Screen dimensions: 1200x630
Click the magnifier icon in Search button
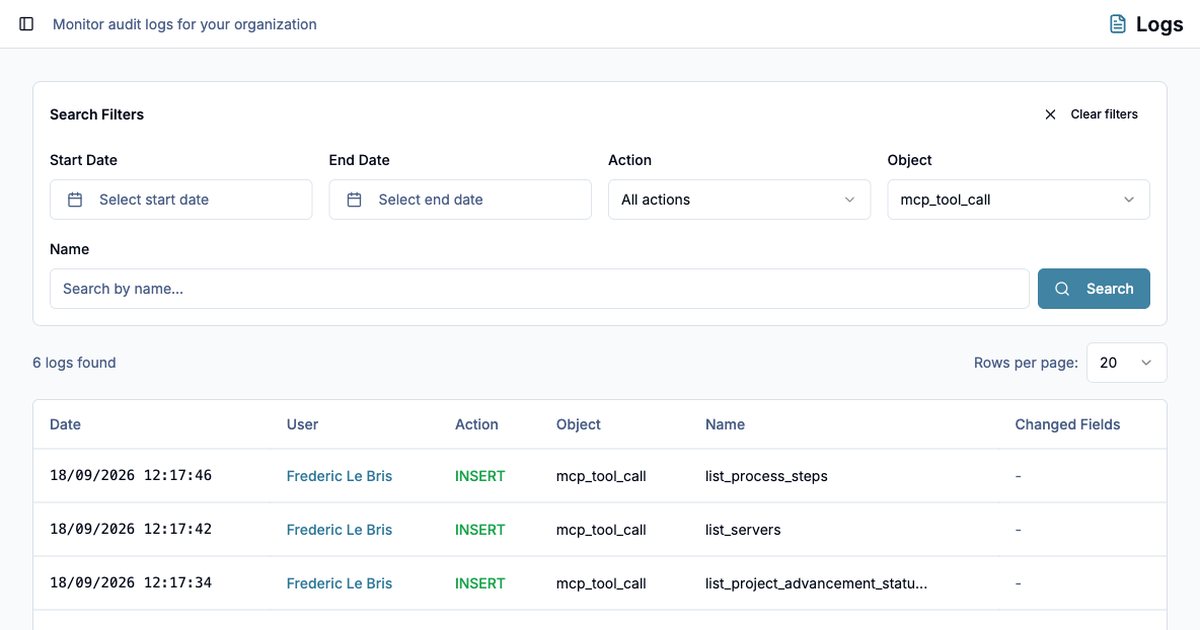(1063, 289)
